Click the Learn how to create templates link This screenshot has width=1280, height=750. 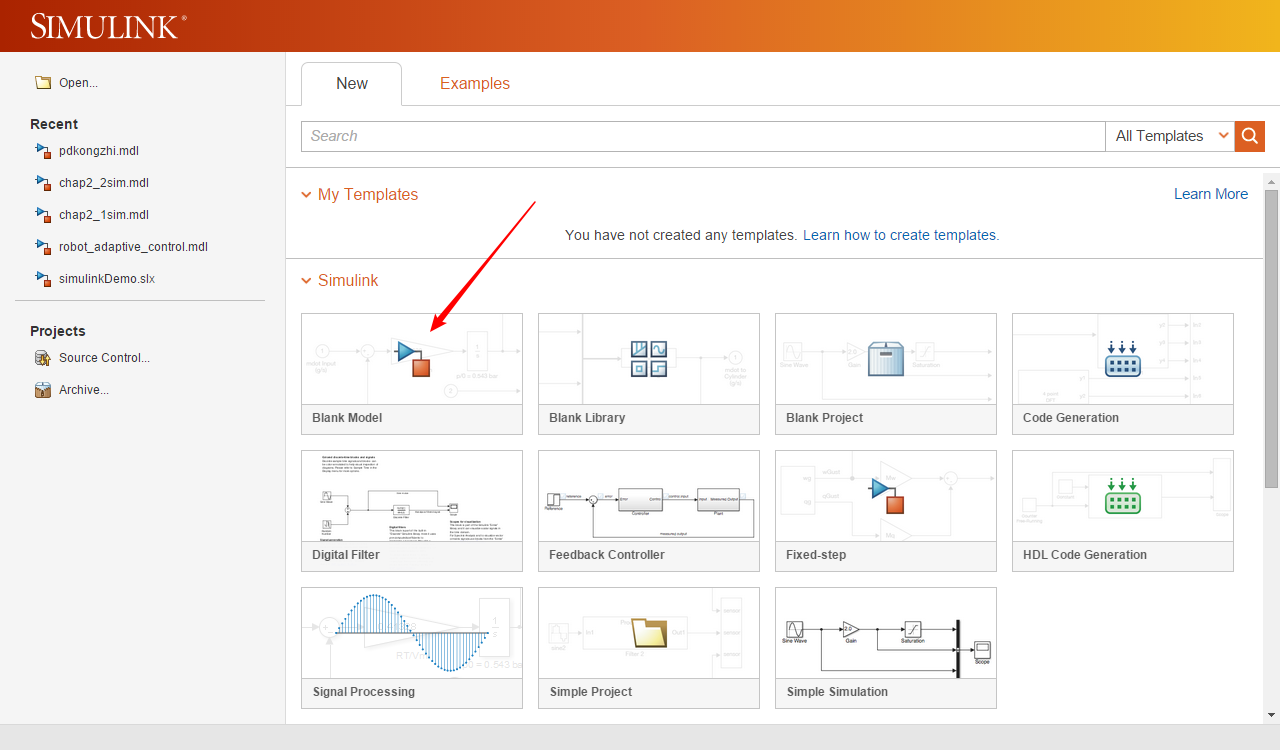point(900,235)
